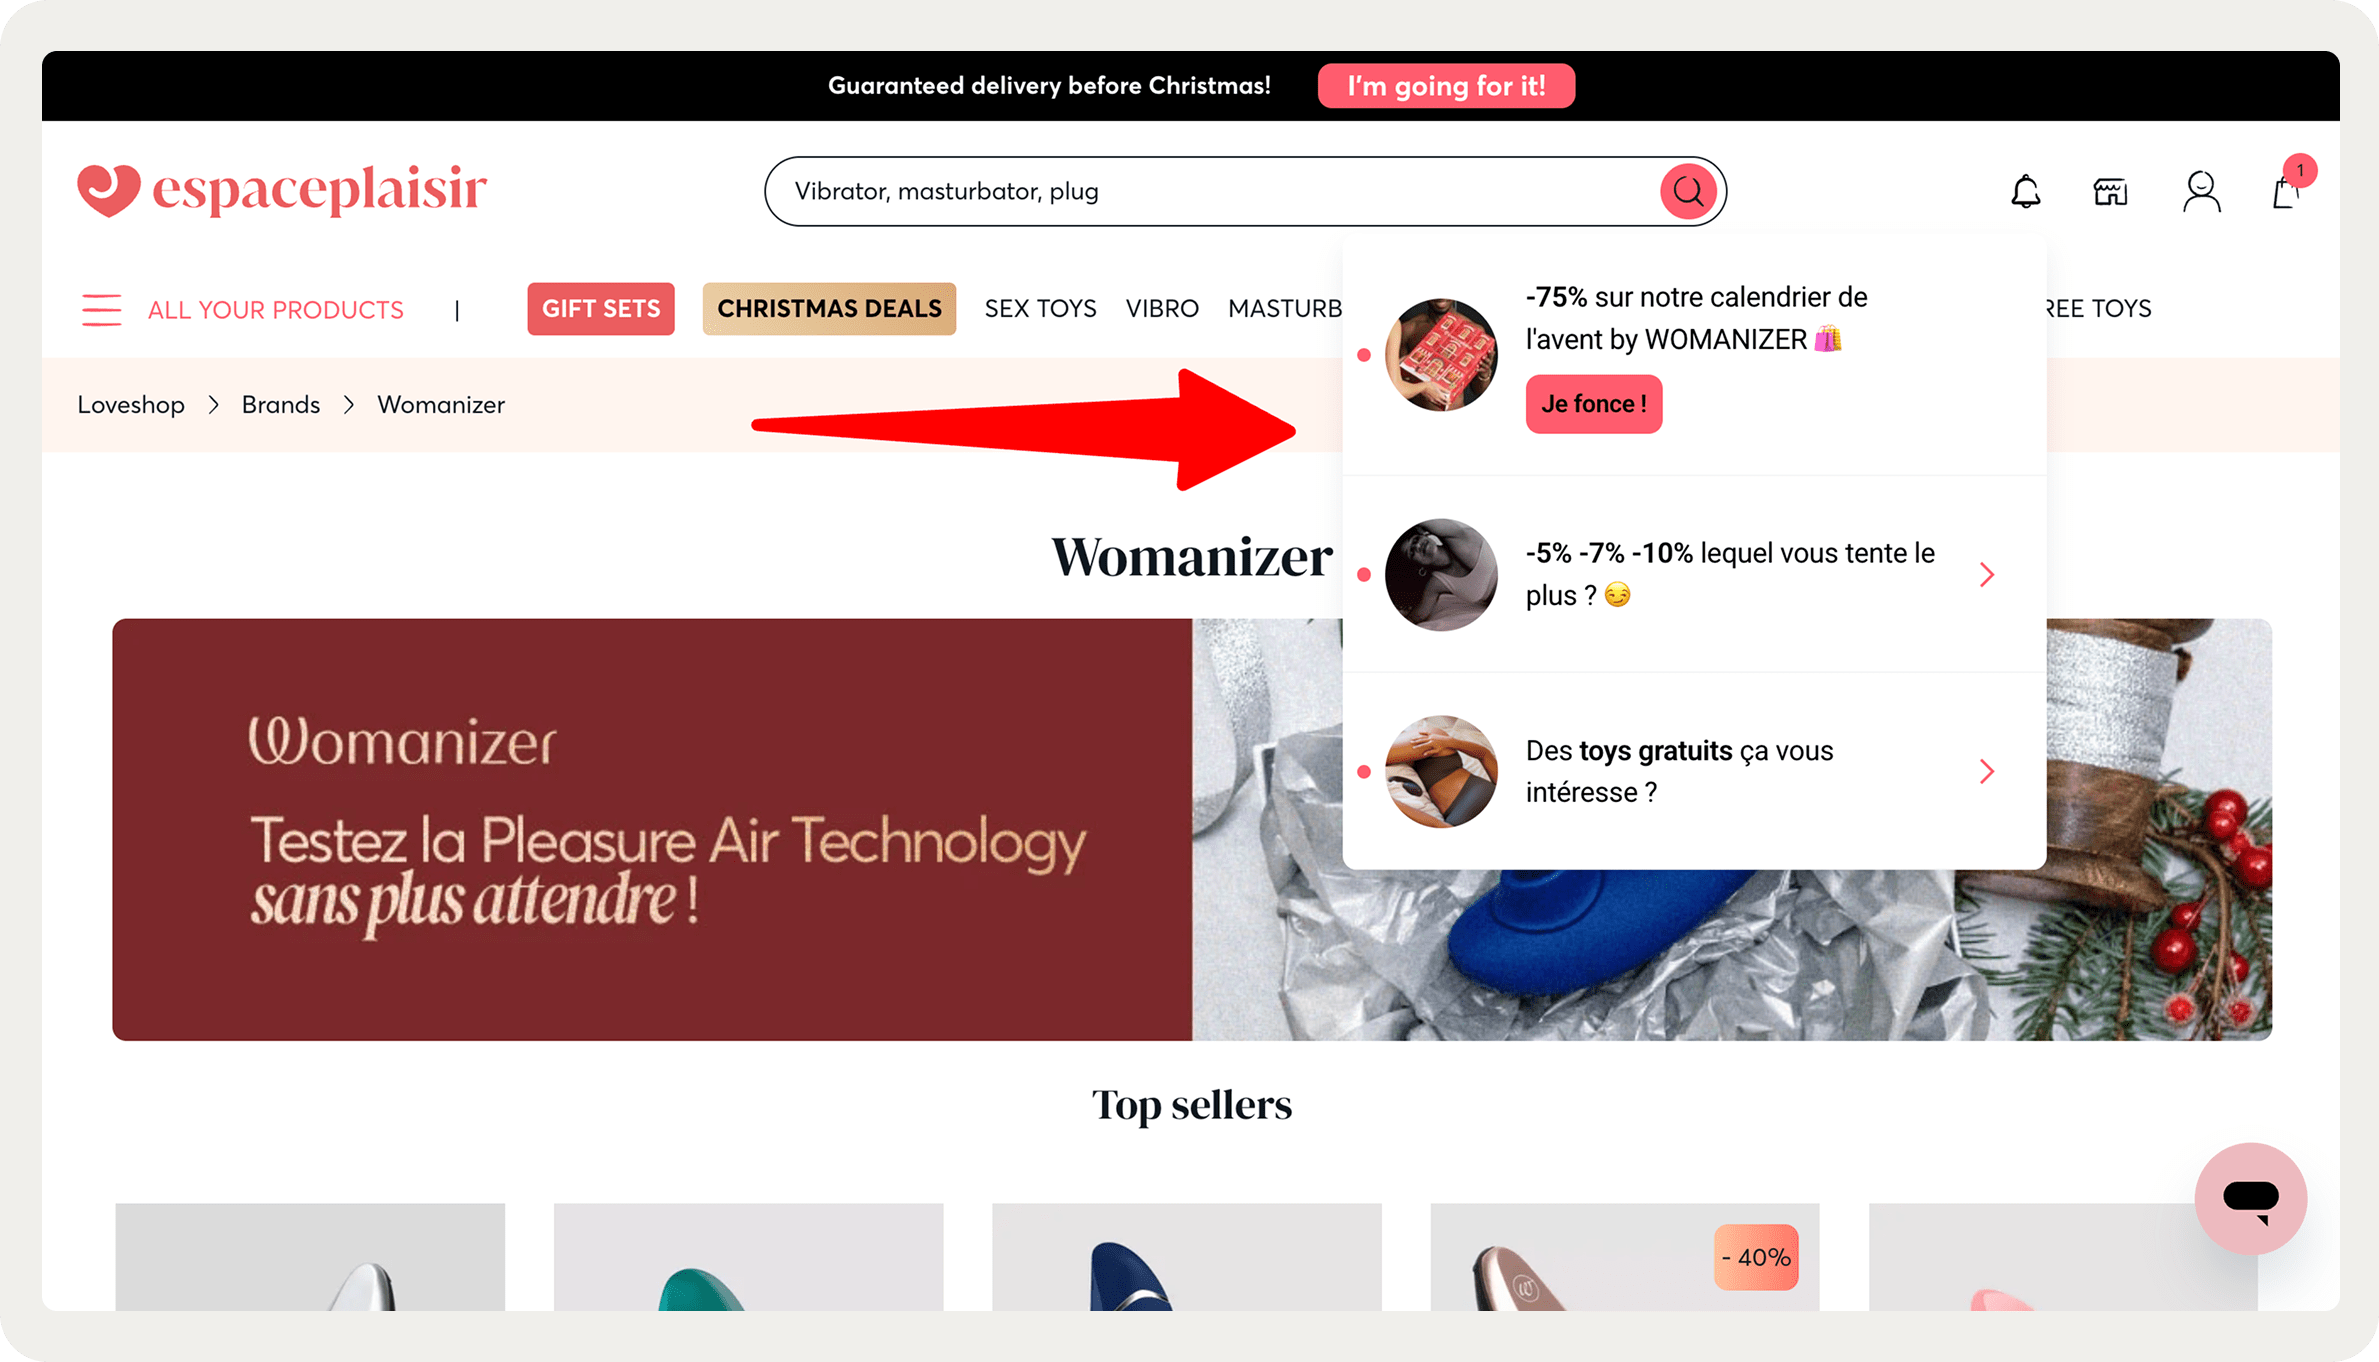
Task: Click the "I'm going for it!" button
Action: coord(1446,86)
